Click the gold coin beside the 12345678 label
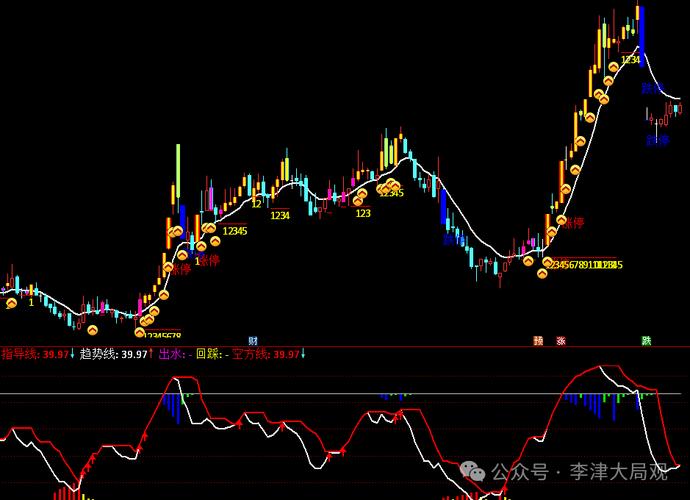 (x=139, y=333)
